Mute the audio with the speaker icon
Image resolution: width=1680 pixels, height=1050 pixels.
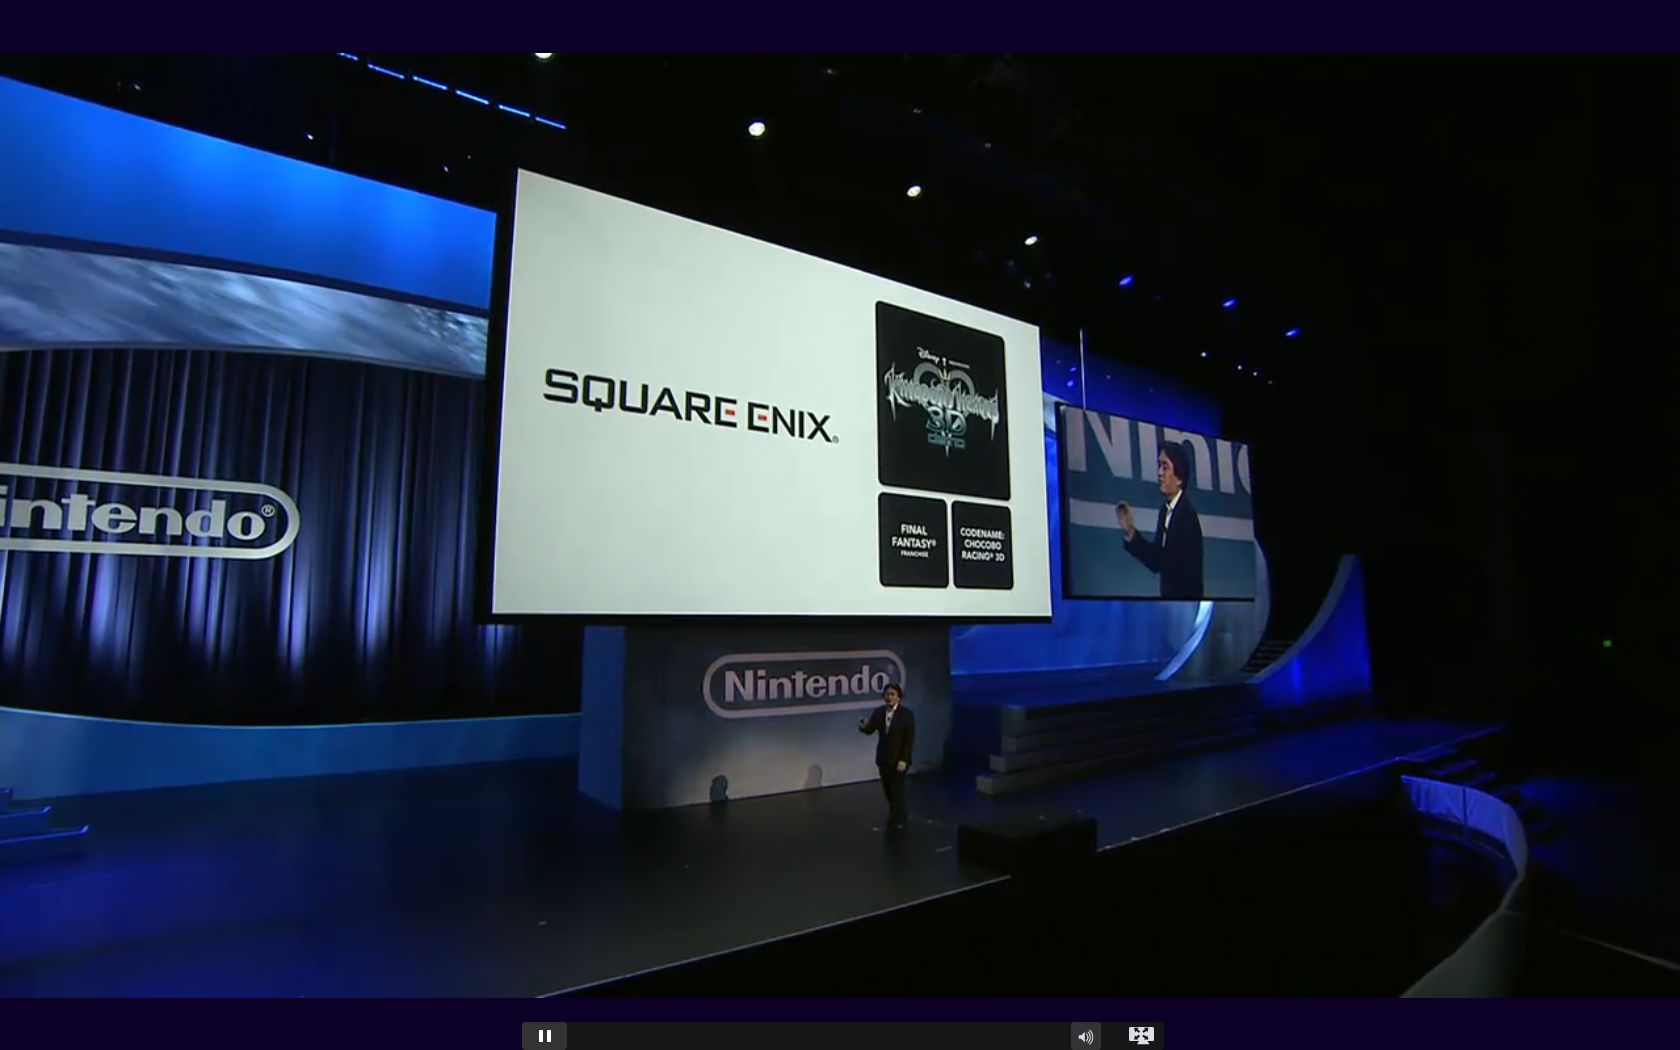1085,1036
